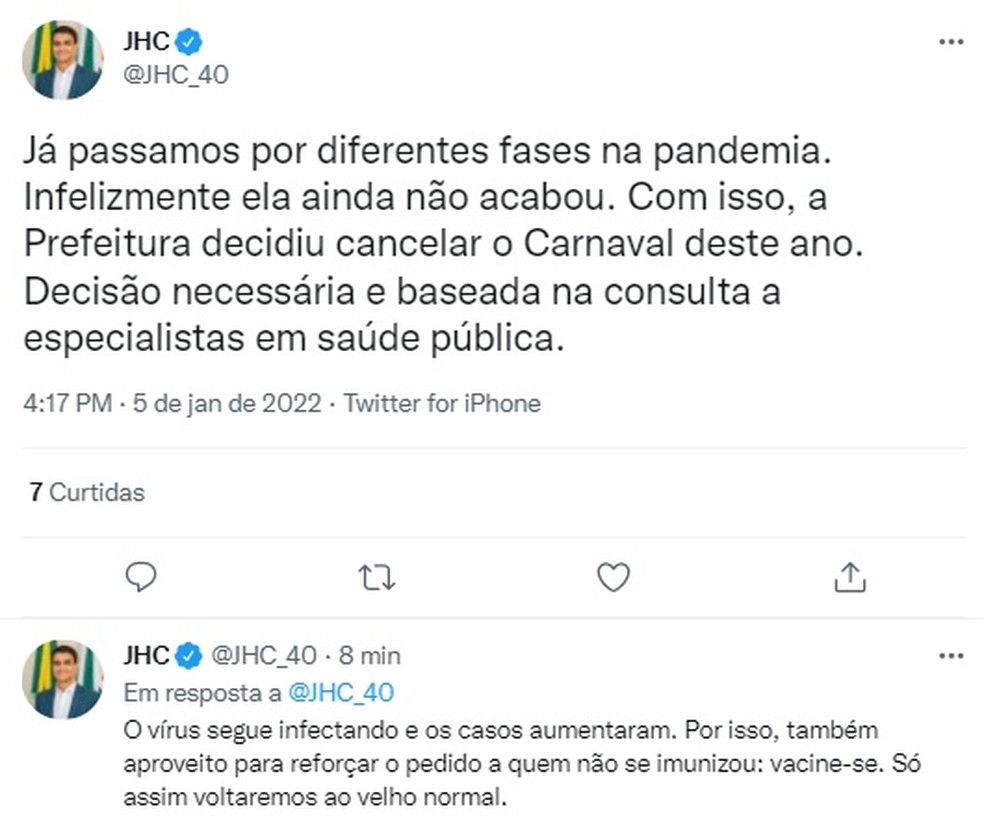Open the @JHC_40 mention in the reply header
Image resolution: width=984 pixels, height=835 pixels.
(340, 691)
